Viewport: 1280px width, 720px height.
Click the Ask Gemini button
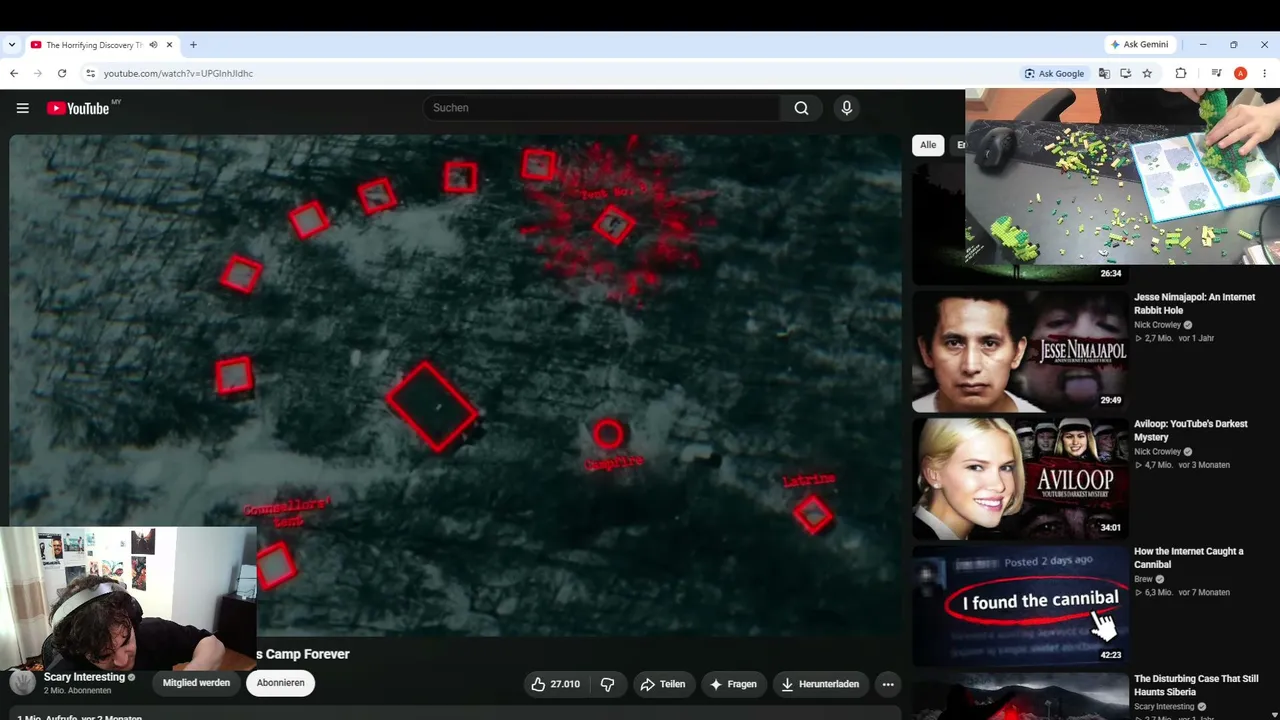(1139, 45)
